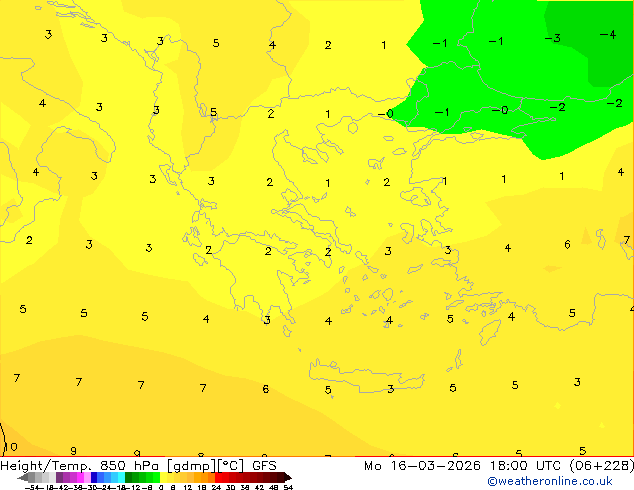Click the date '16-03-2026'
Screen dimensions: 634x490
click(x=435, y=465)
